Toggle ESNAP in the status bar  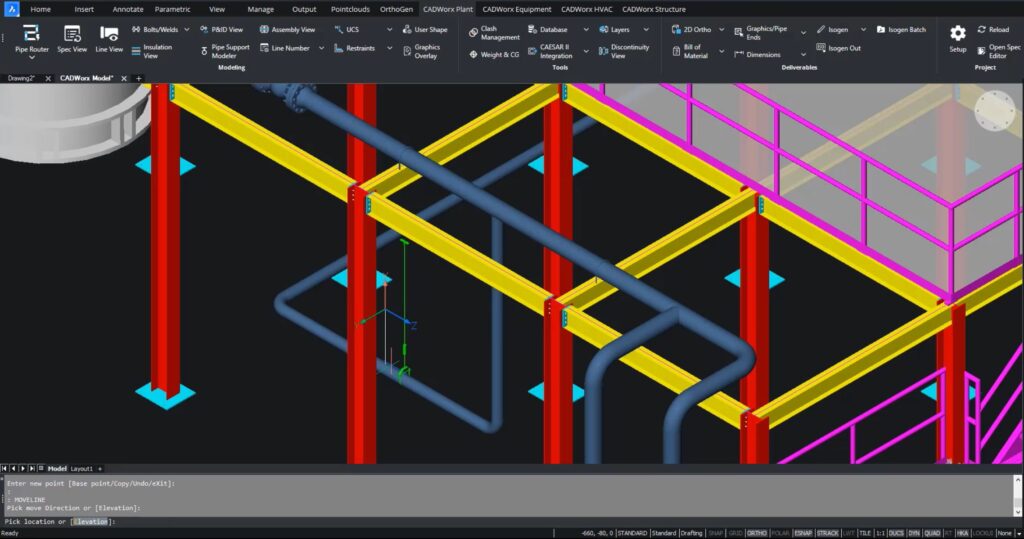click(802, 533)
